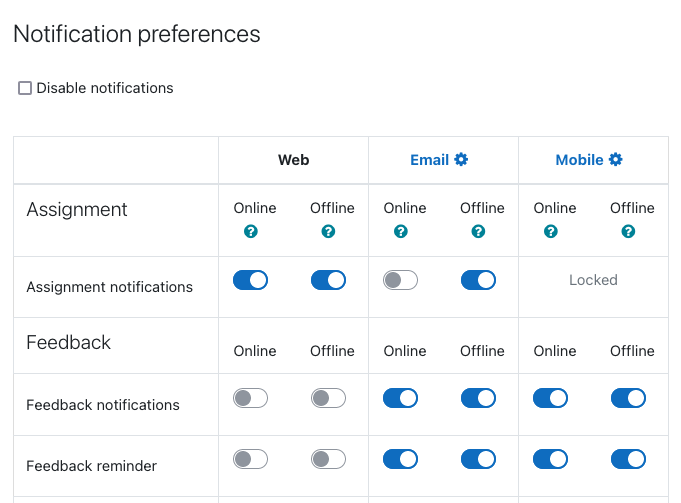Toggle Feedback reminder Web Offline switch
The height and width of the screenshot is (503, 681).
[328, 459]
